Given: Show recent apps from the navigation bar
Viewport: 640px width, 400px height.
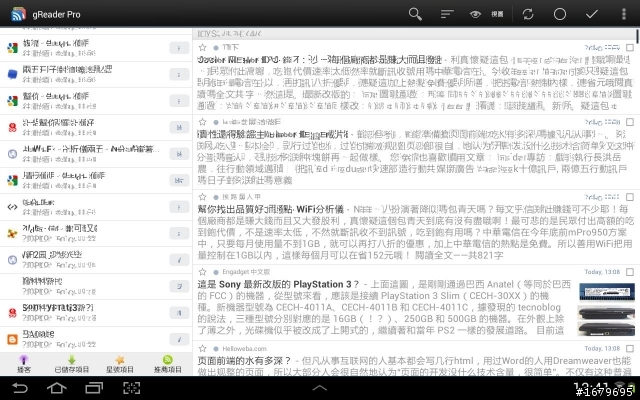Looking at the screenshot, I should (94, 388).
